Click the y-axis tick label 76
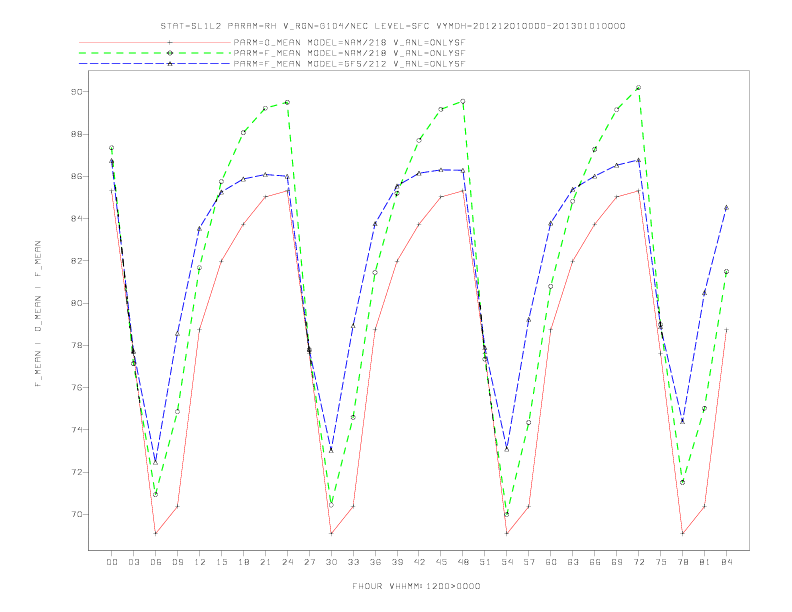This screenshot has height=612, width=792. (76, 388)
